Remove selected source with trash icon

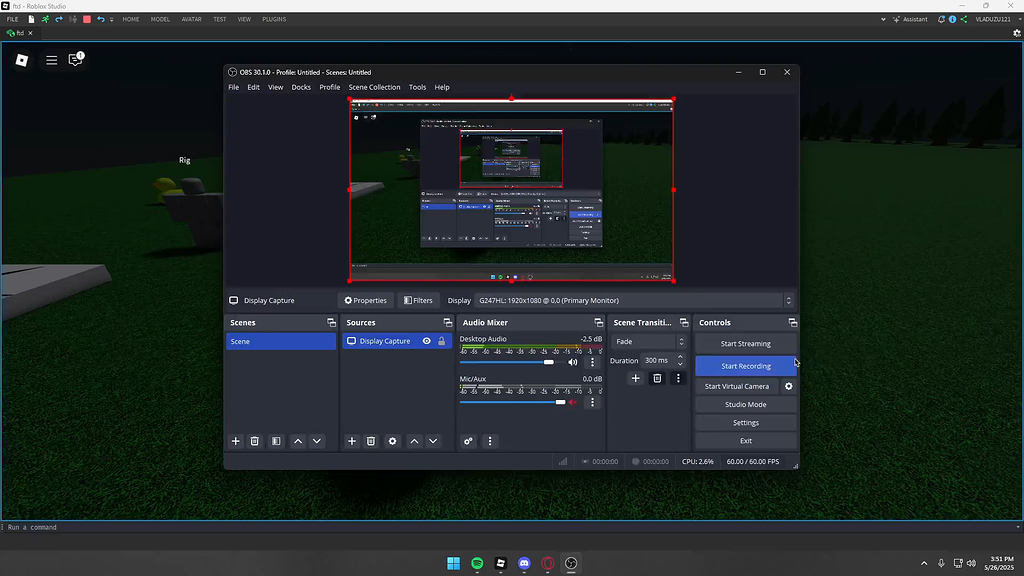[x=371, y=441]
